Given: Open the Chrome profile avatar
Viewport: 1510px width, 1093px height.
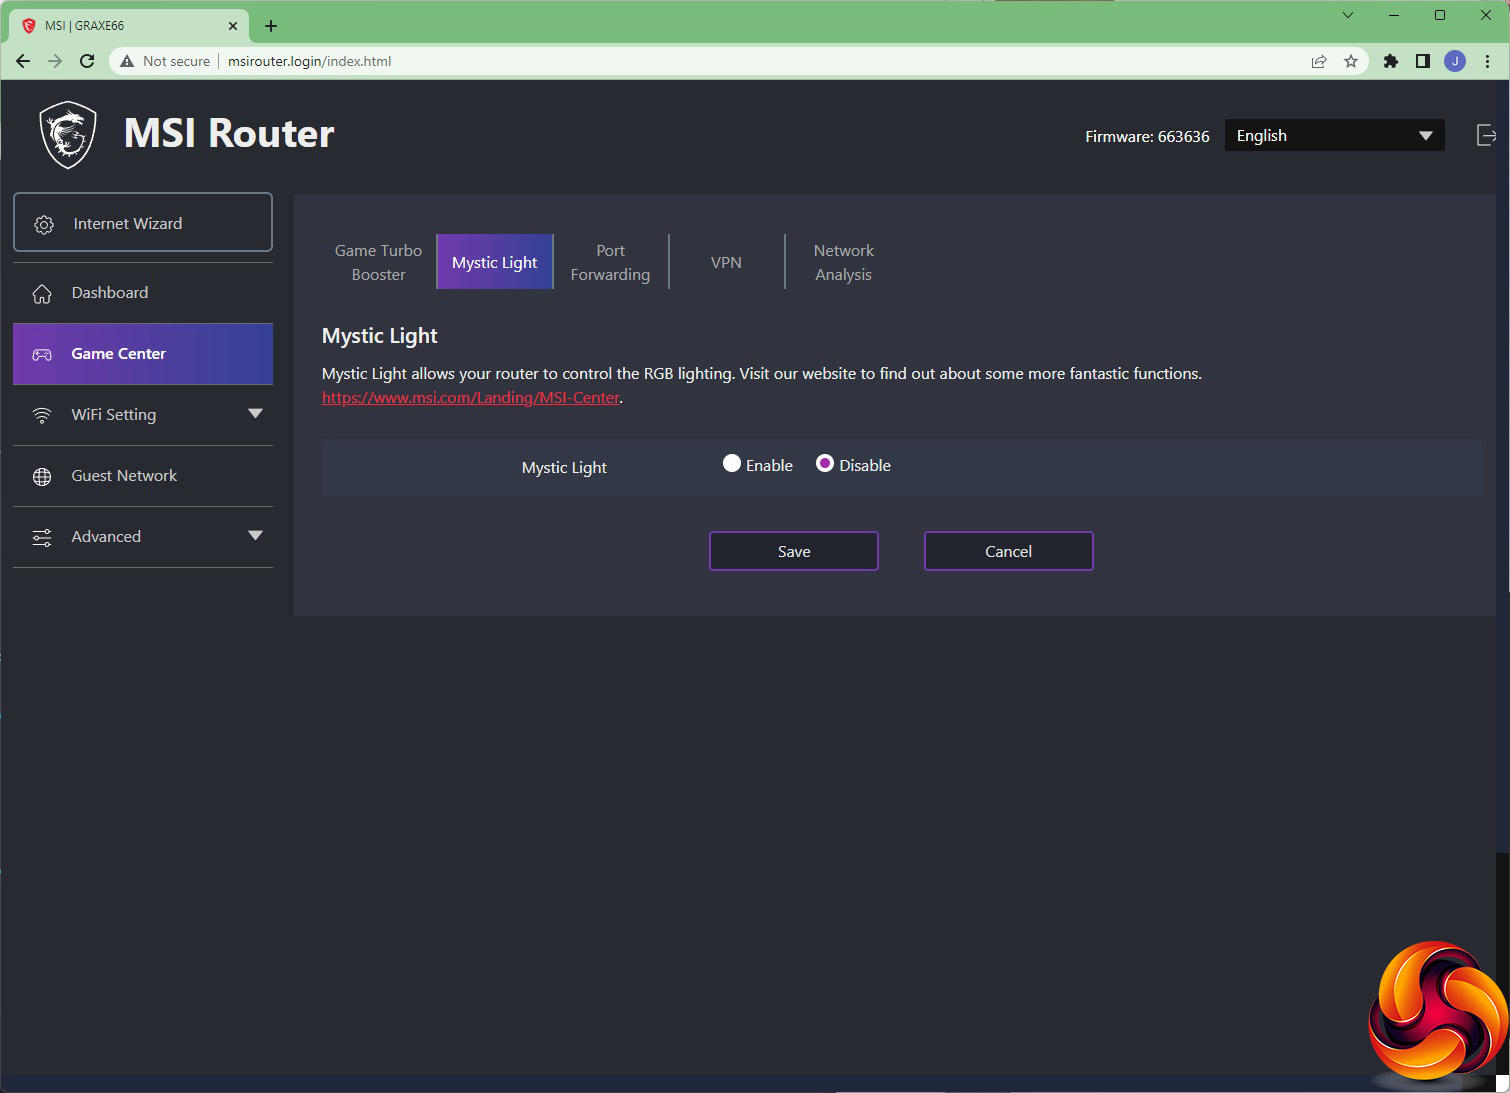Looking at the screenshot, I should tap(1455, 61).
